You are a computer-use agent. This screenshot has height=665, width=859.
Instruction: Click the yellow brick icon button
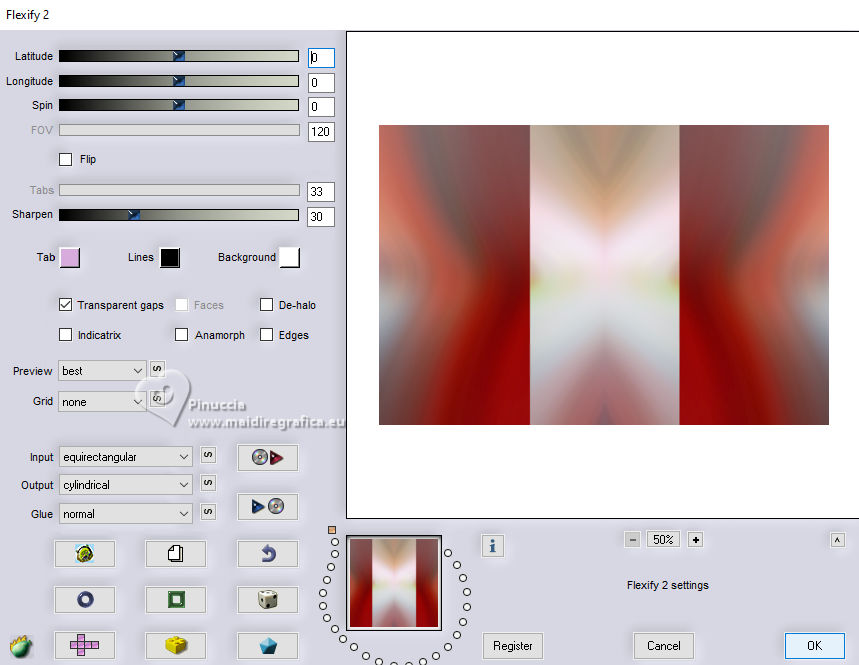point(175,645)
